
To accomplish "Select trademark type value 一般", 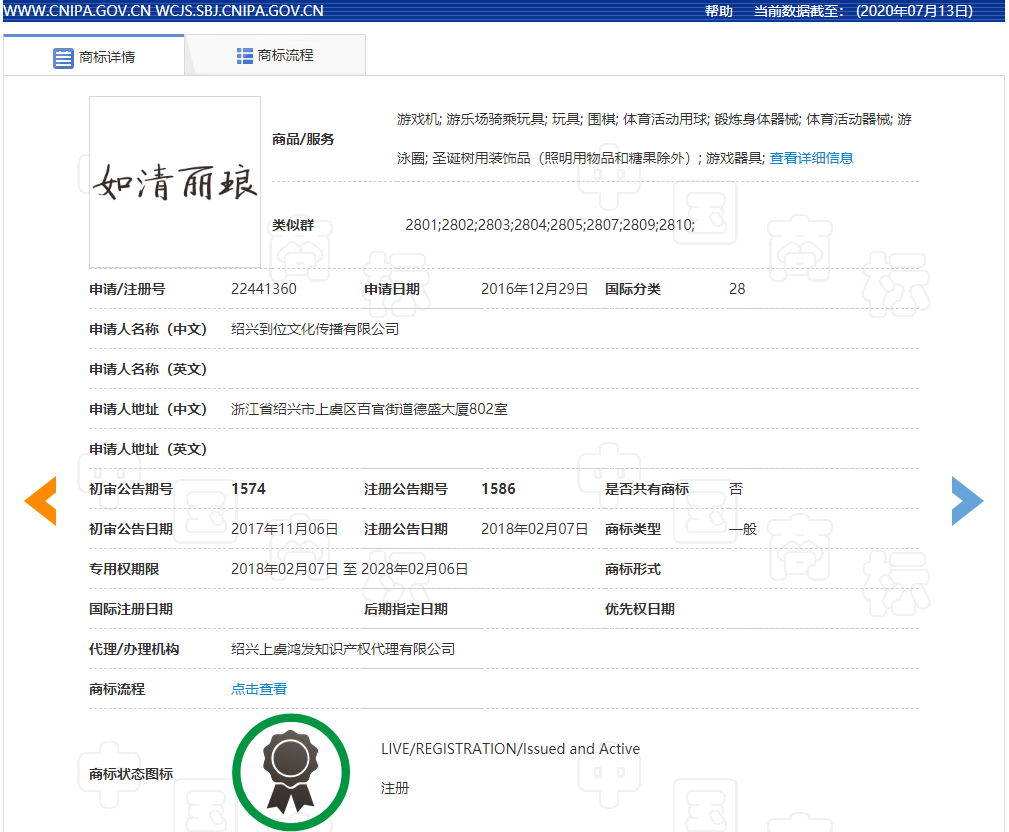I will pyautogui.click(x=743, y=529).
